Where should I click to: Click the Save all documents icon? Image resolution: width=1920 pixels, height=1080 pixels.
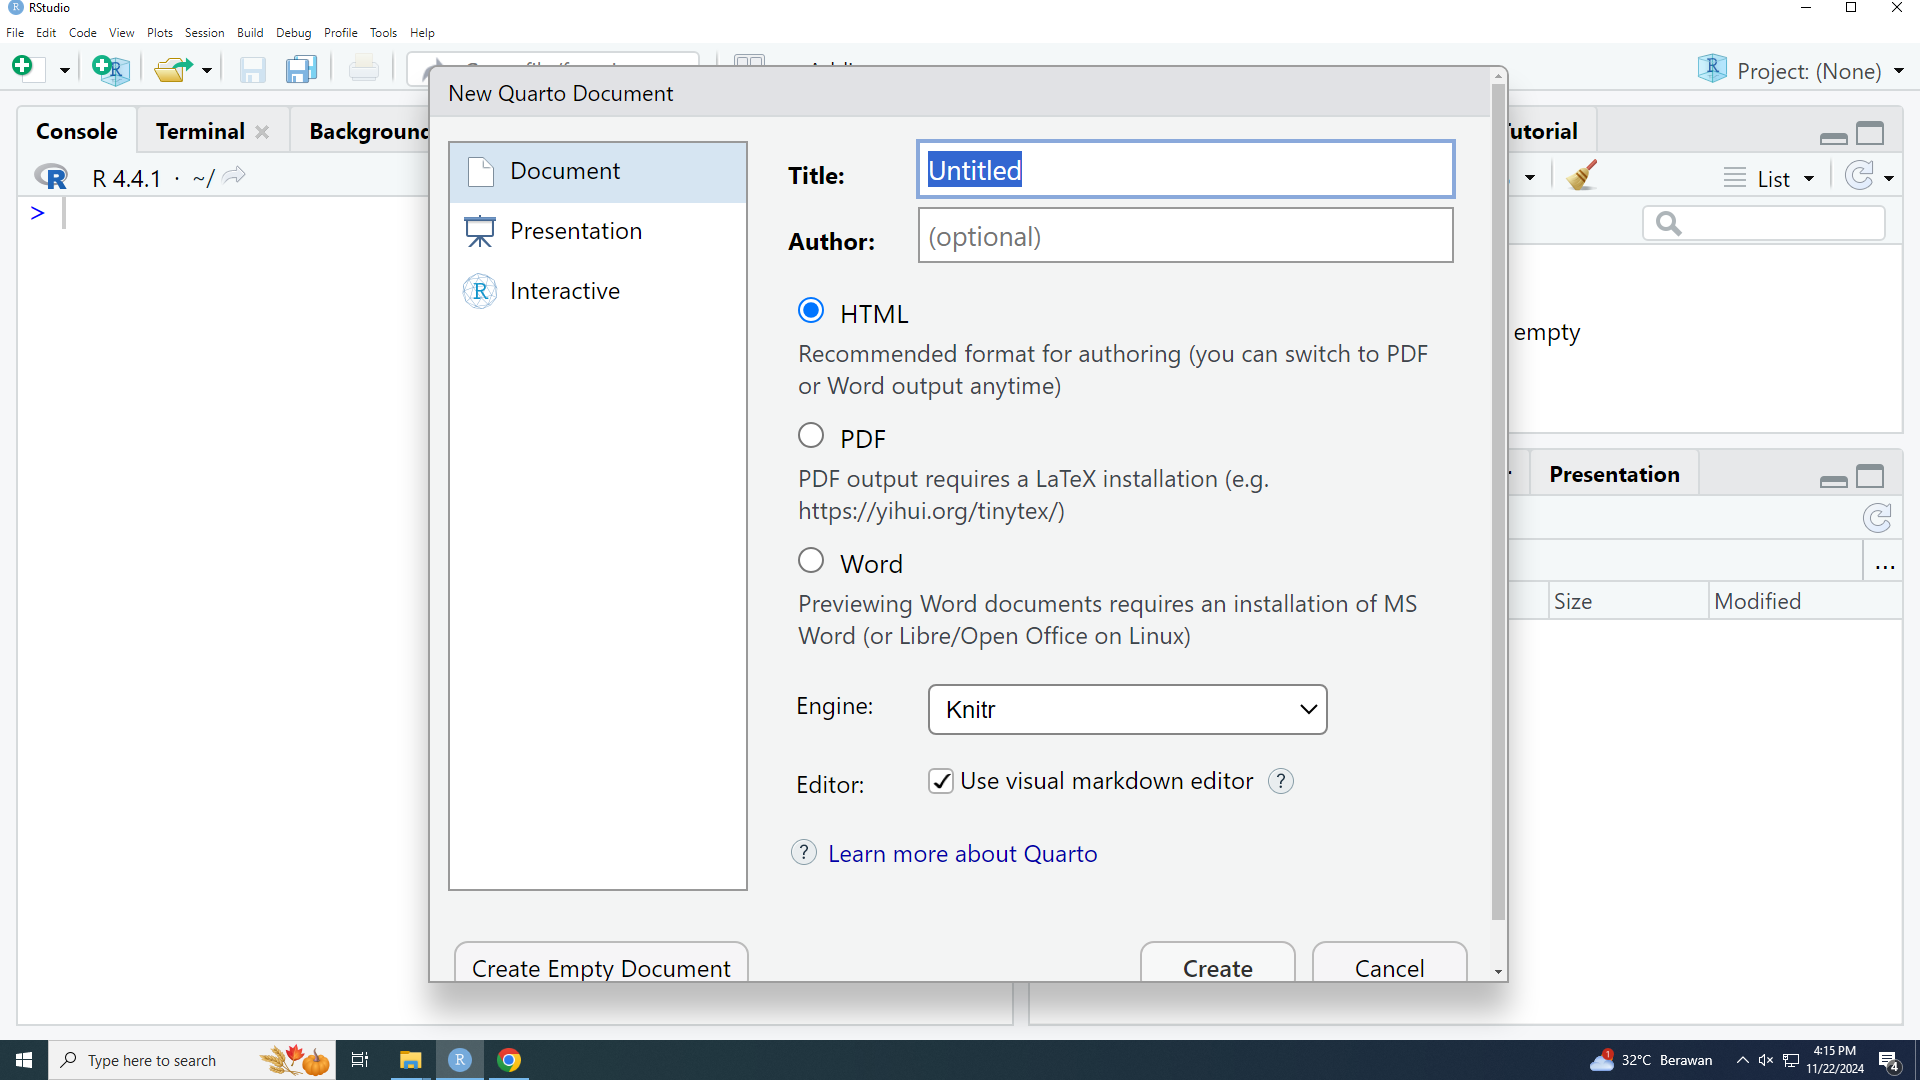301,69
